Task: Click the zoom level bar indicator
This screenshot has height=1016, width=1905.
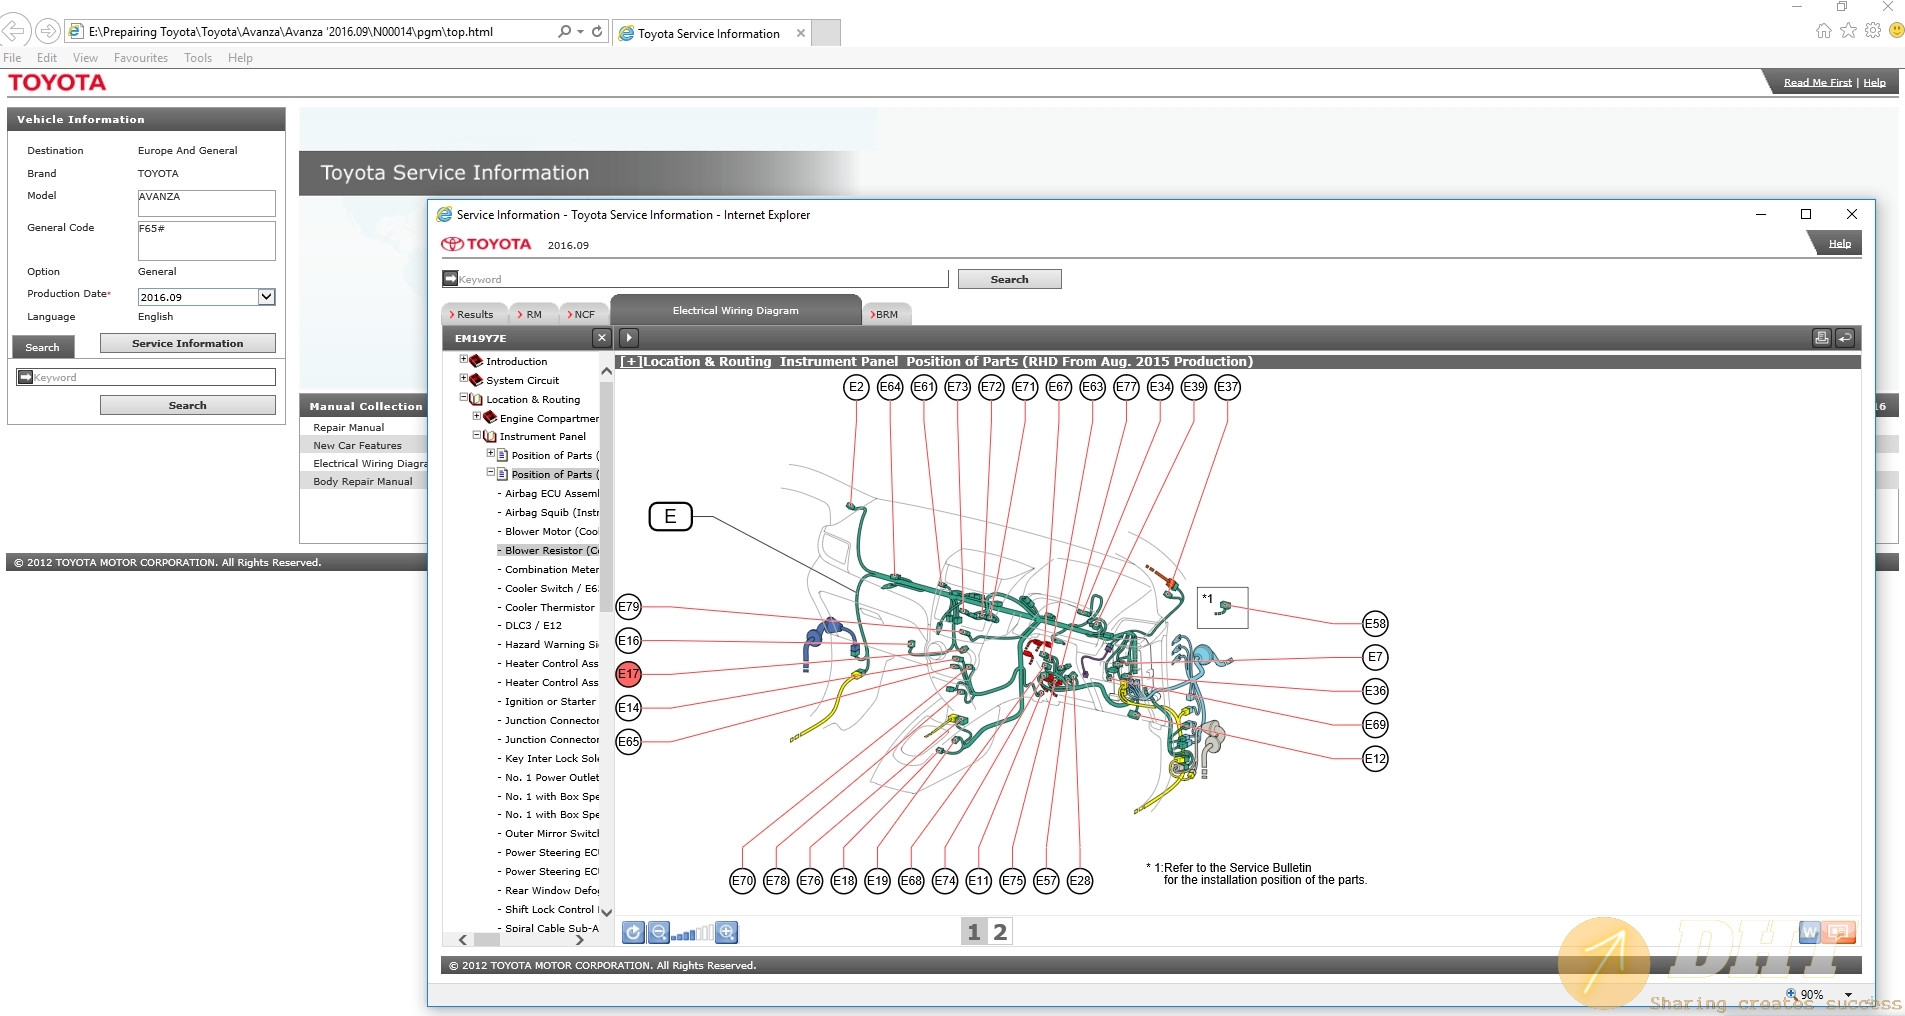Action: pyautogui.click(x=693, y=934)
